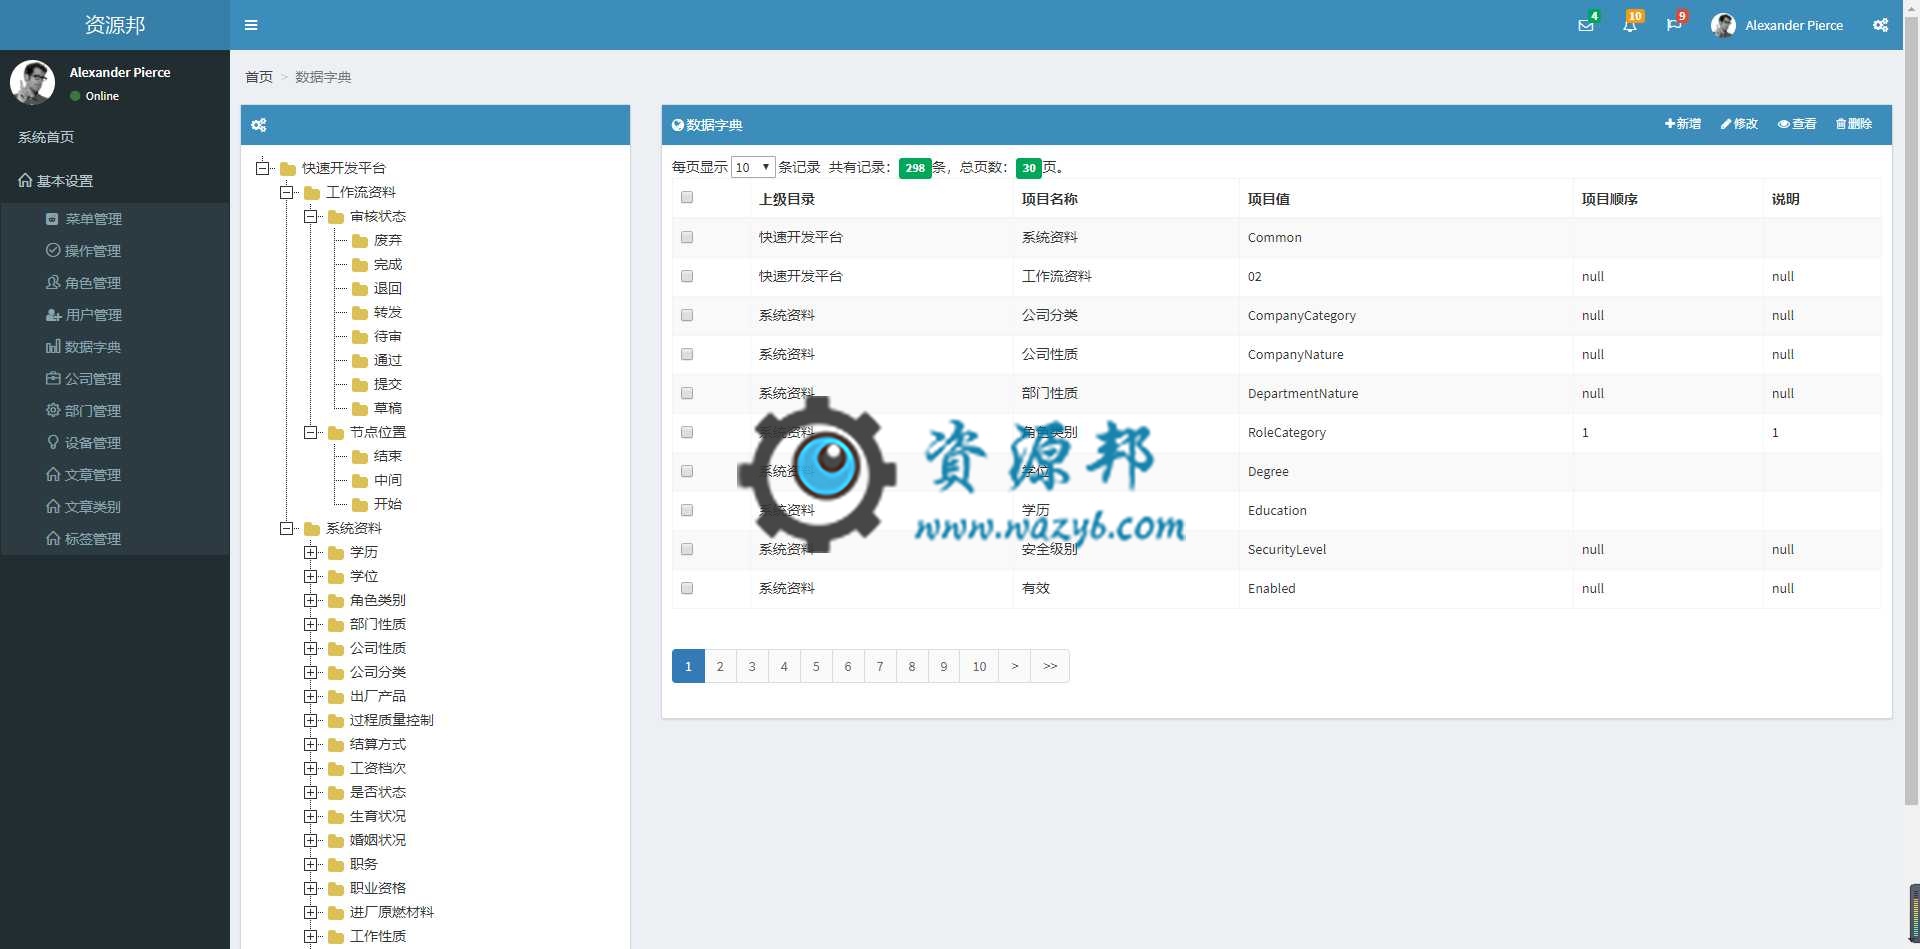
Task: Collapse the 节点位置 tree node
Action: (x=311, y=432)
